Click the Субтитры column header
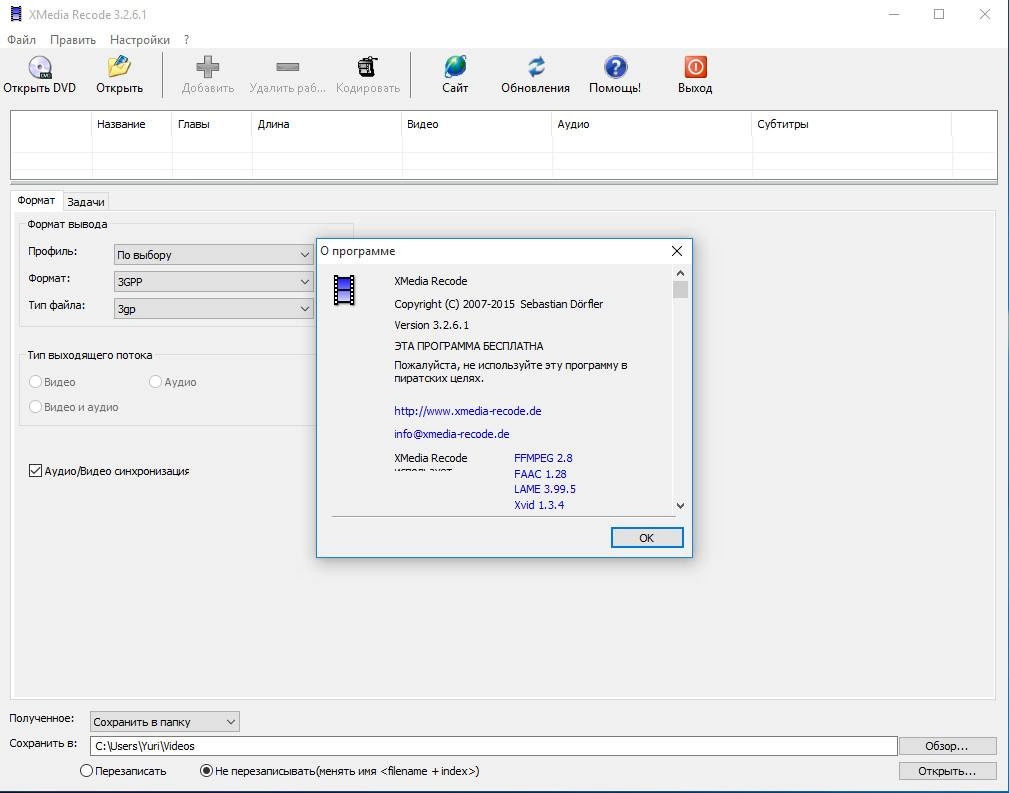 851,124
